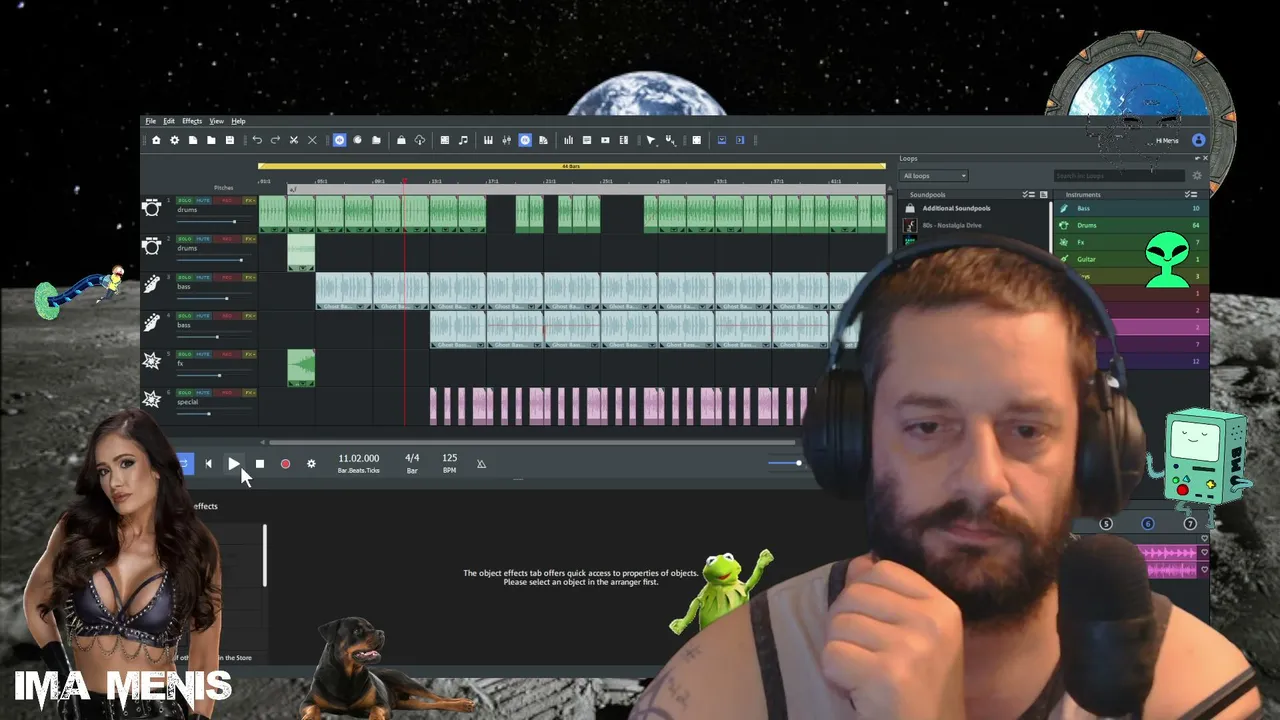Arm recording on track 6 special
This screenshot has height=720, width=1280.
[227, 393]
